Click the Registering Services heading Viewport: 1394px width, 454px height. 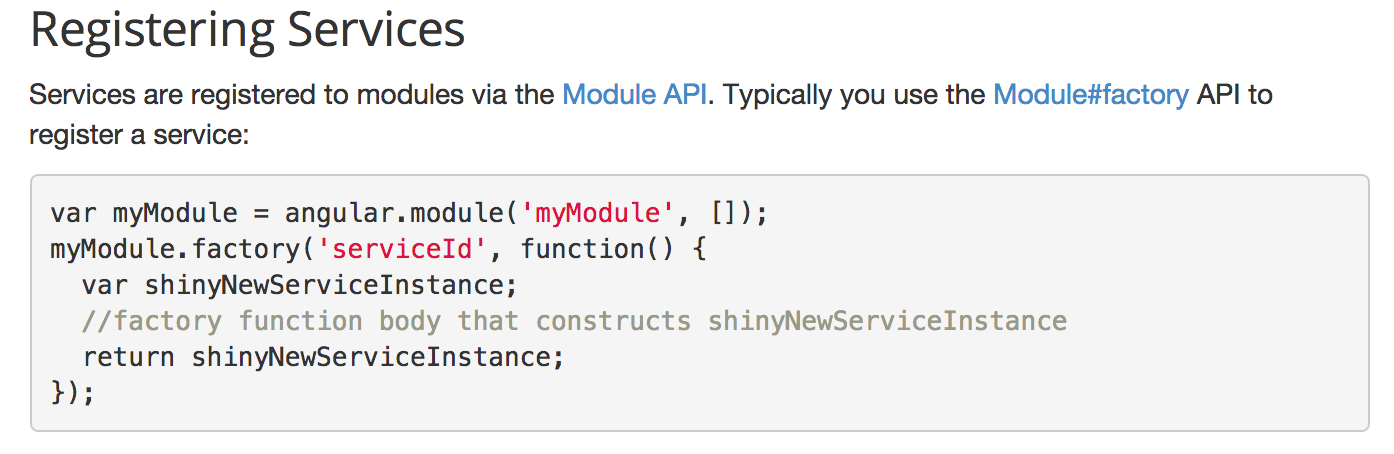coord(247,30)
